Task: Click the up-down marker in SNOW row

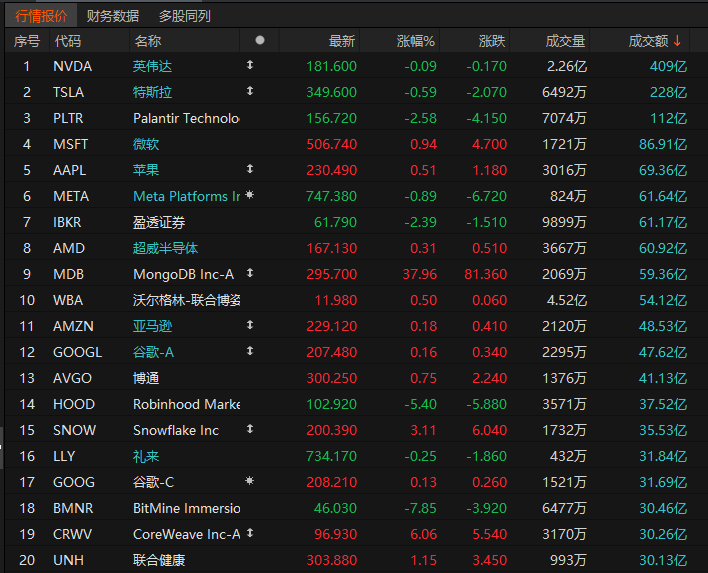Action: [x=250, y=429]
